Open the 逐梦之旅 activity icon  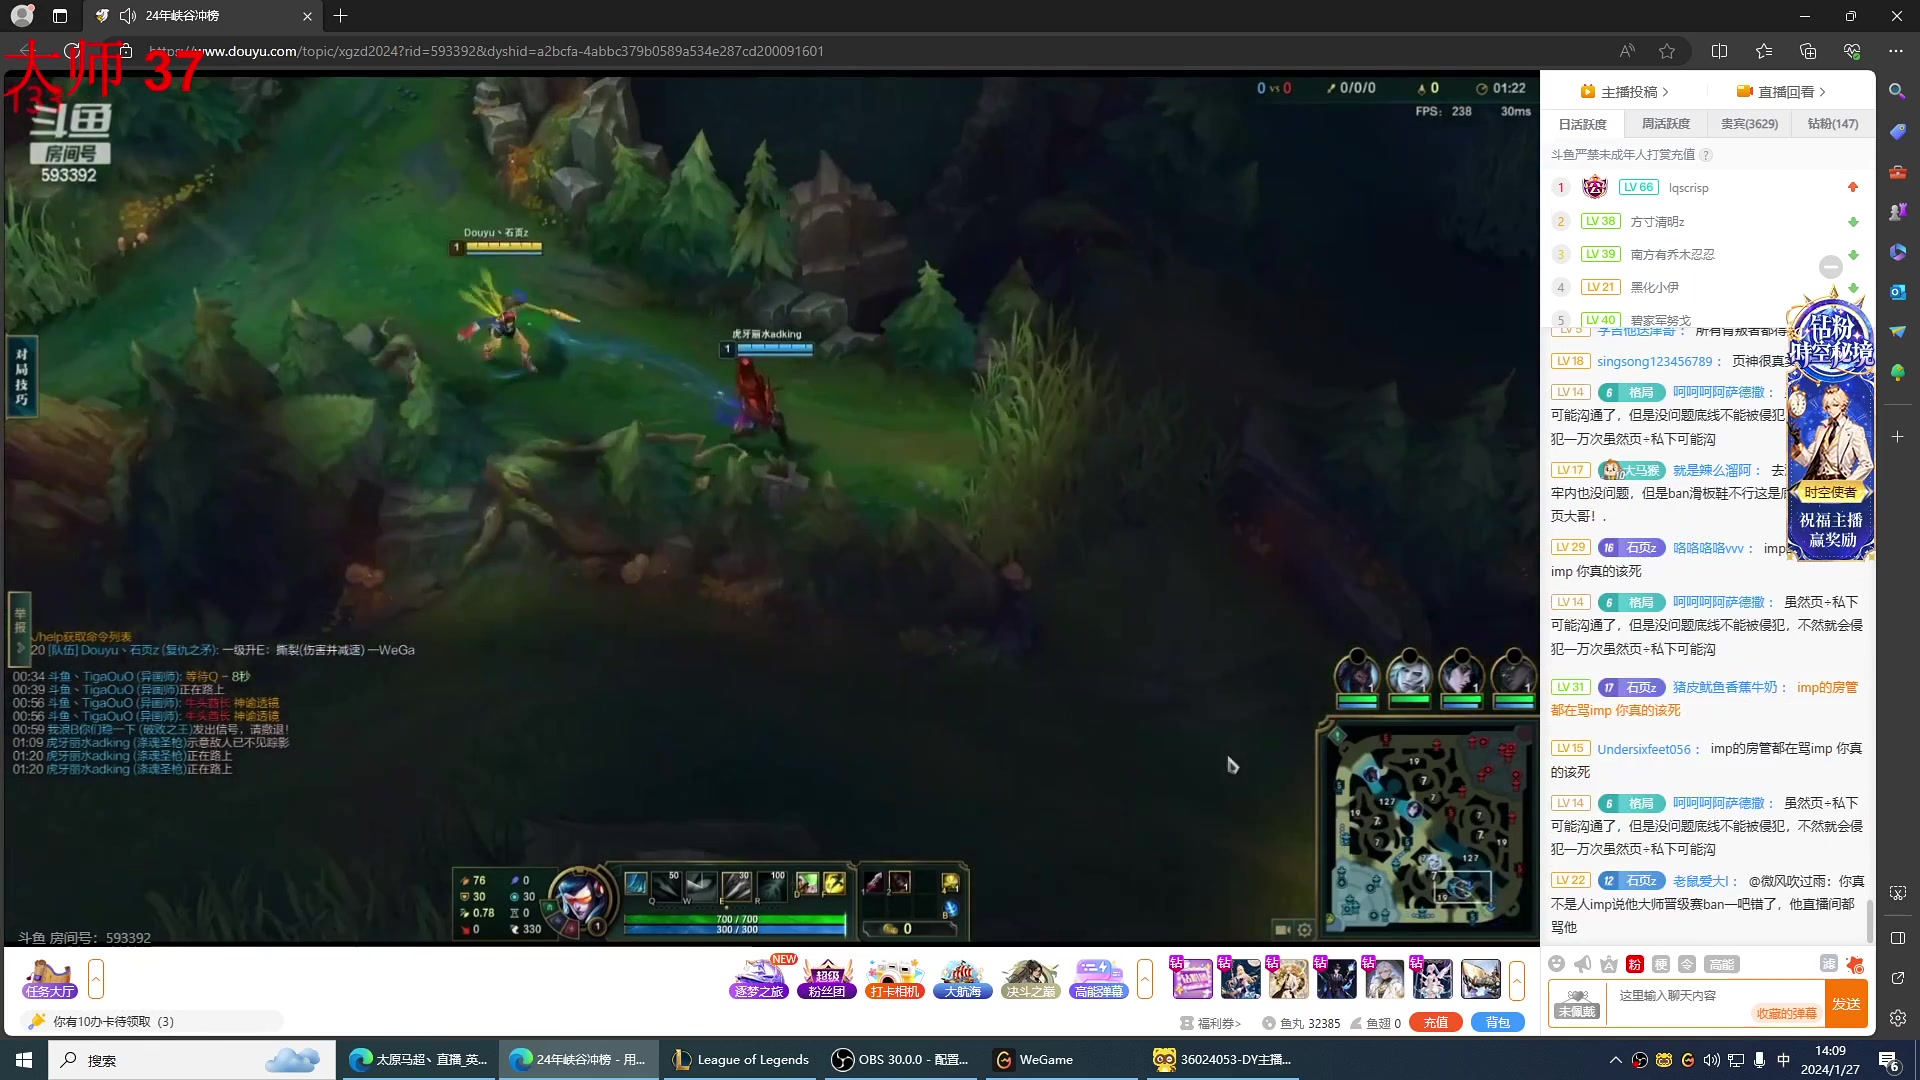tap(759, 979)
